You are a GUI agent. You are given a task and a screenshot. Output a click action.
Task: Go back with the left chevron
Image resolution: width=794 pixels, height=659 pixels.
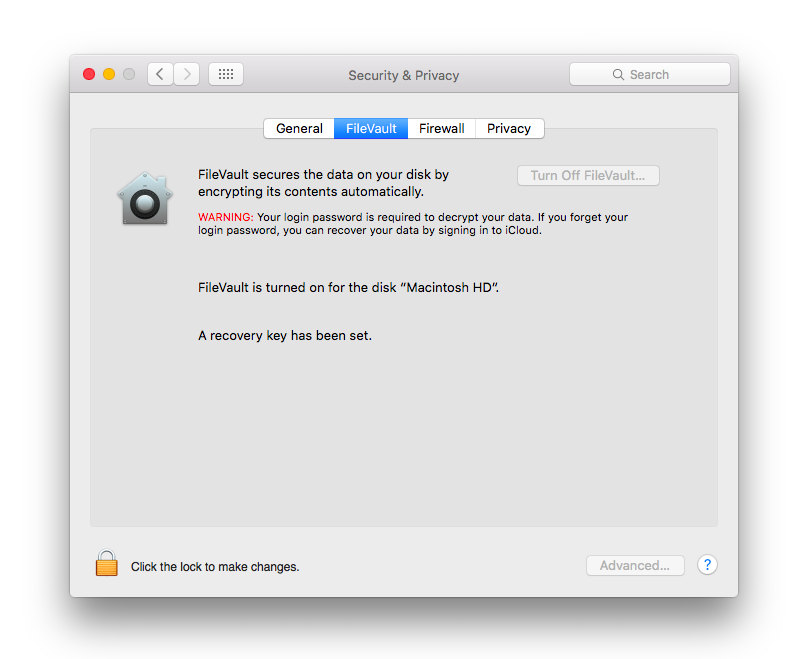[160, 74]
